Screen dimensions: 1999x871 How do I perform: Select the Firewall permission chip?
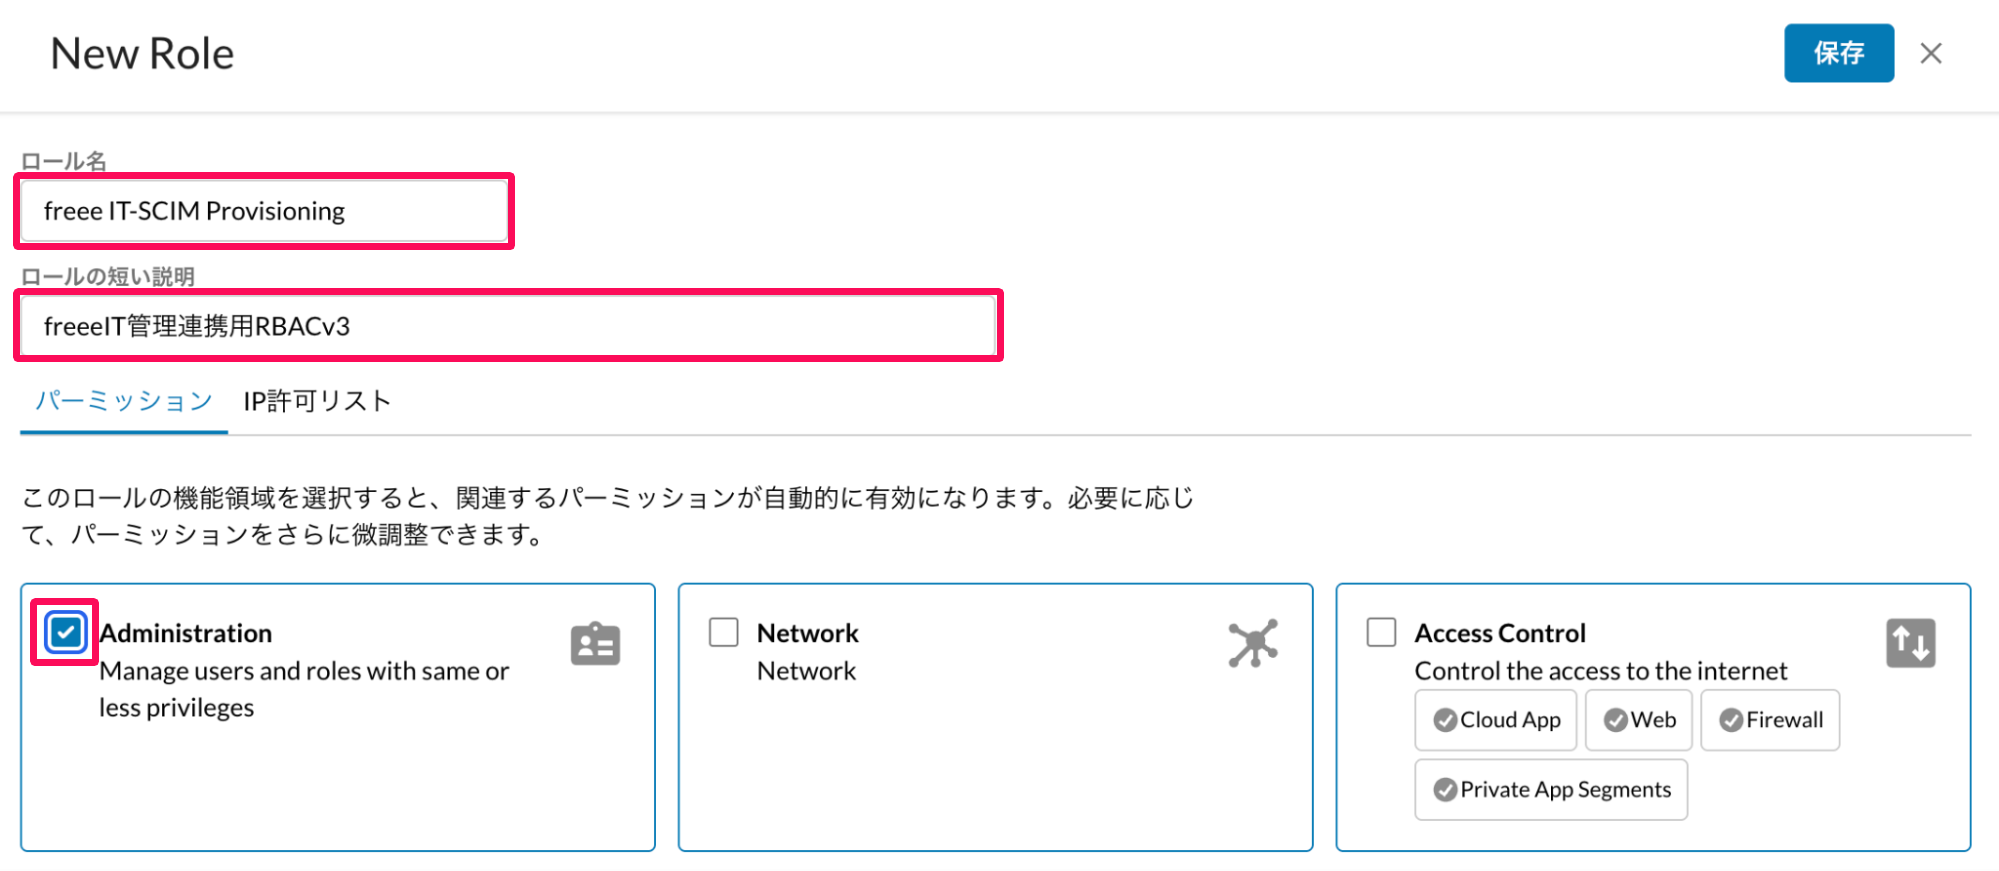[x=1771, y=720]
